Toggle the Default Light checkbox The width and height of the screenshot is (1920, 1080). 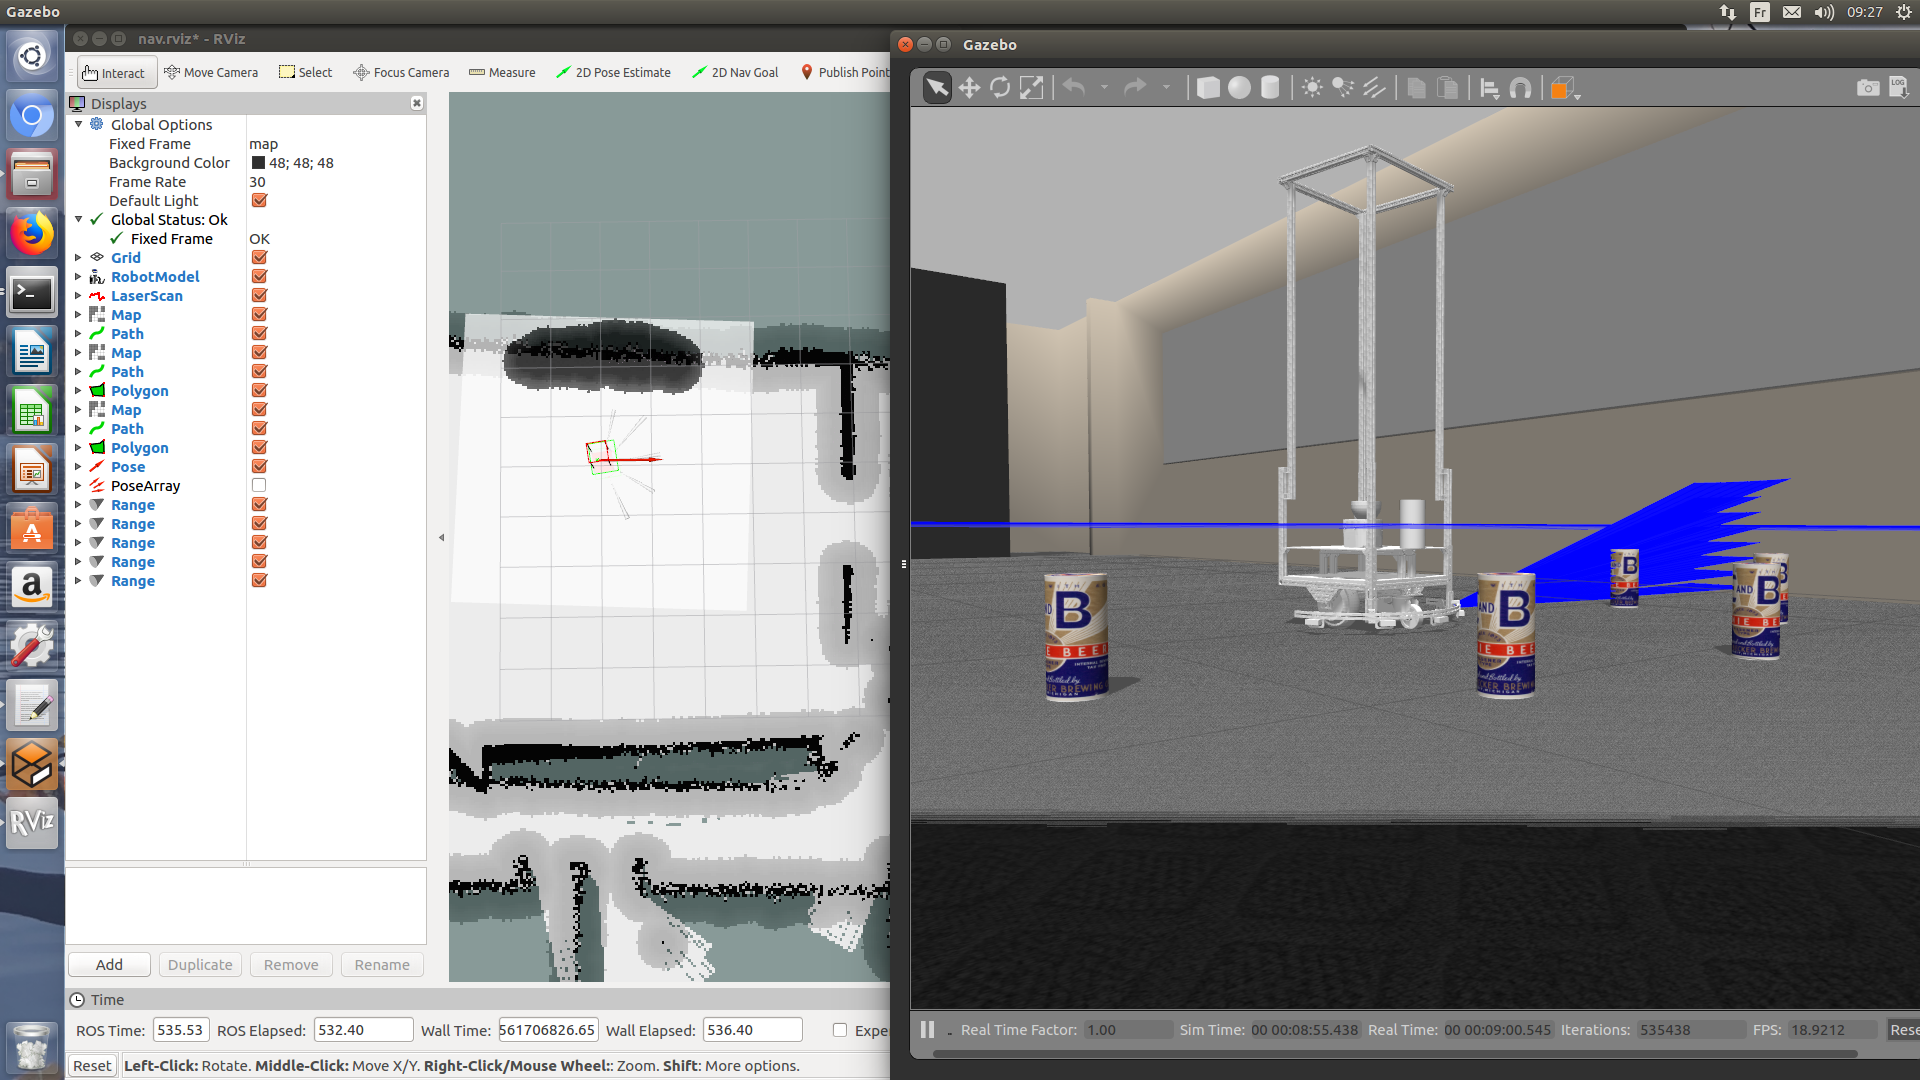point(259,201)
